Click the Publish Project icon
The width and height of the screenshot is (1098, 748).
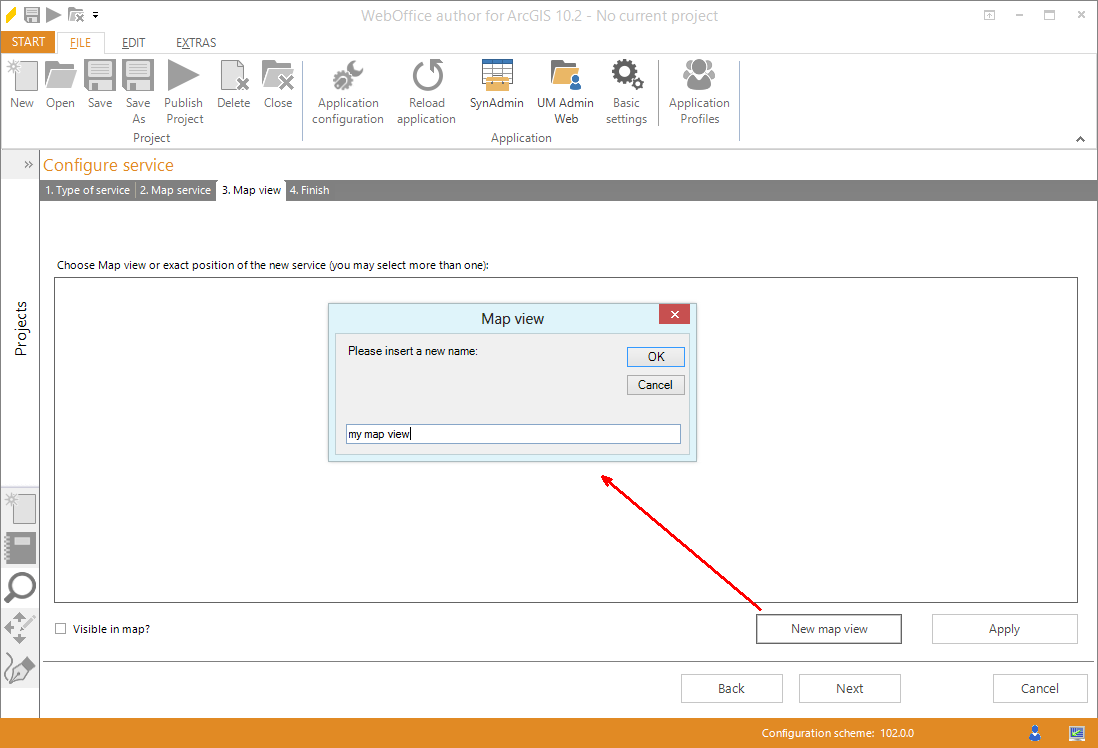tap(184, 90)
